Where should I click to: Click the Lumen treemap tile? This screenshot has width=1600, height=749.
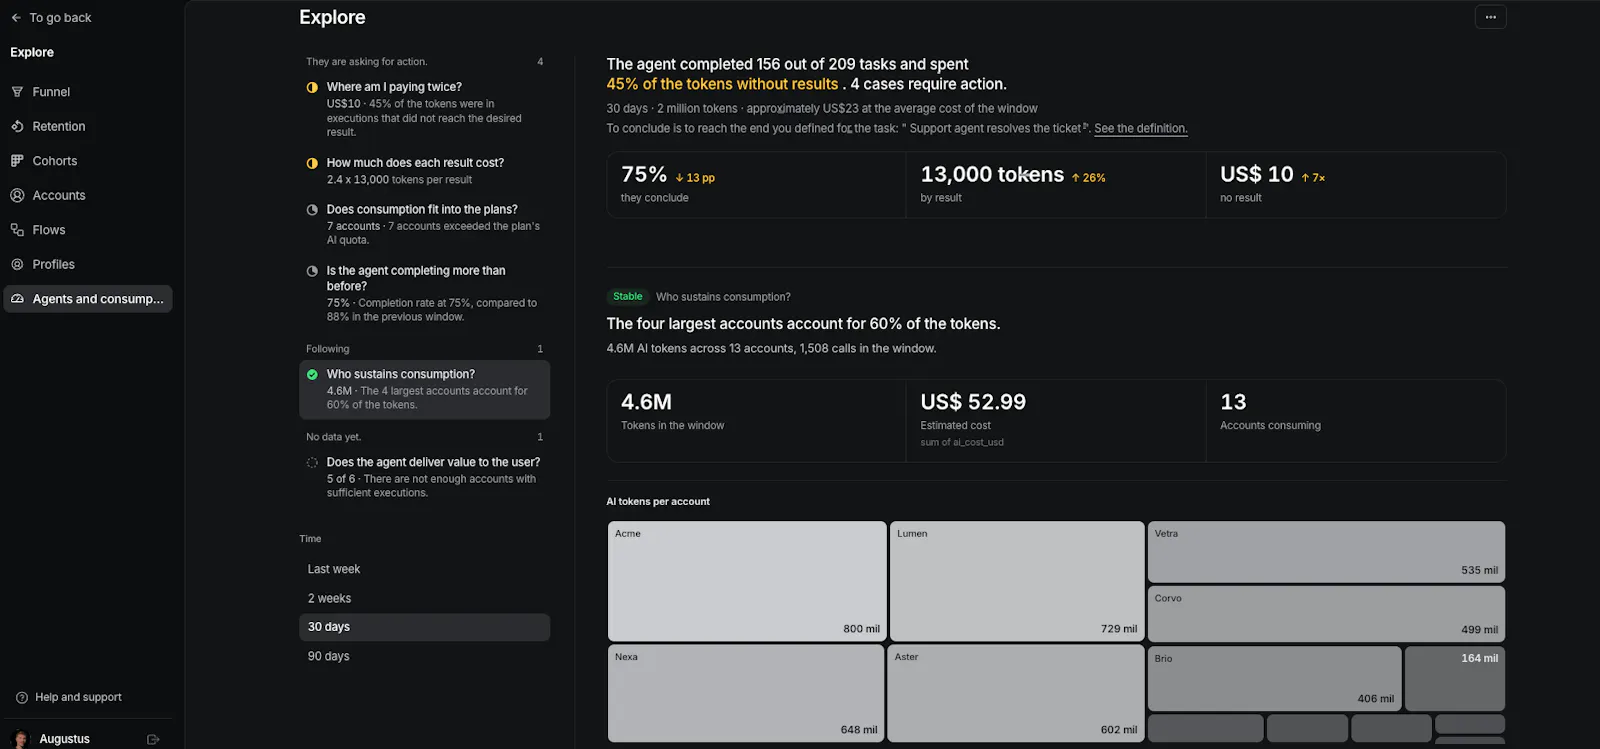point(1017,581)
